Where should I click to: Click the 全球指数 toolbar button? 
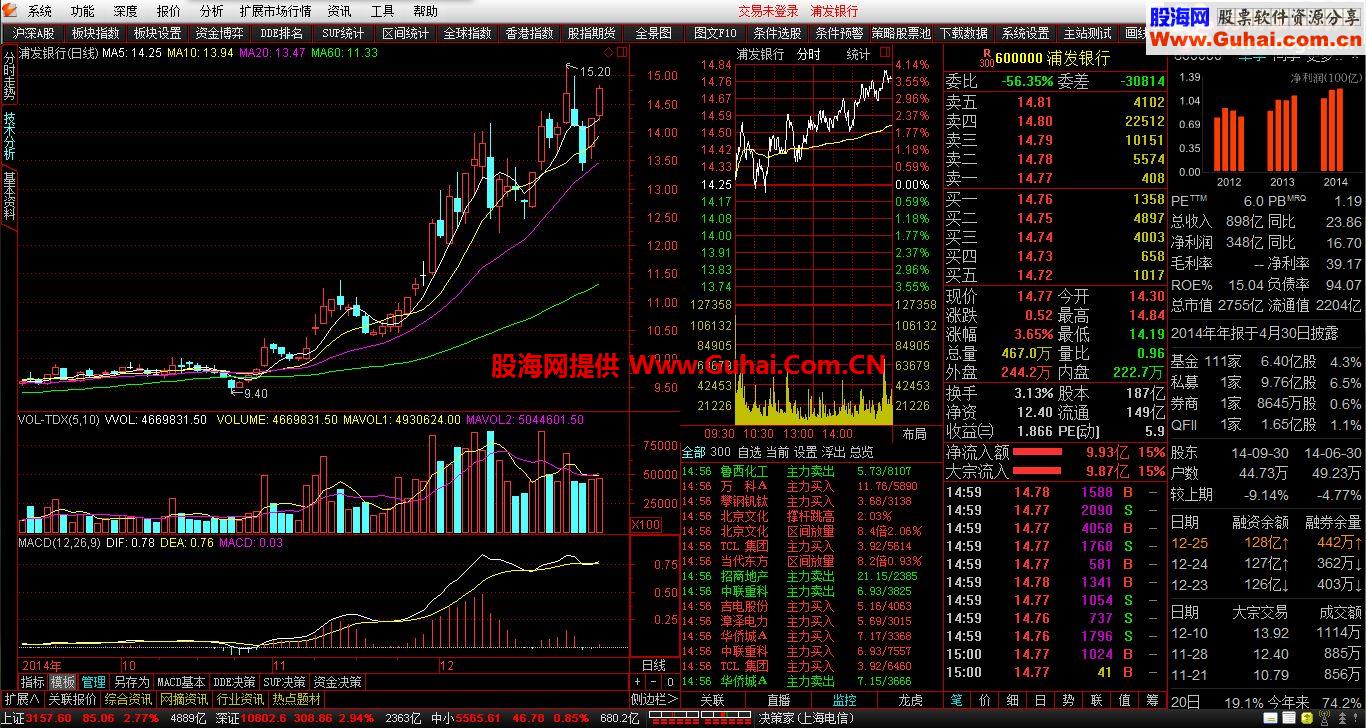[x=467, y=33]
